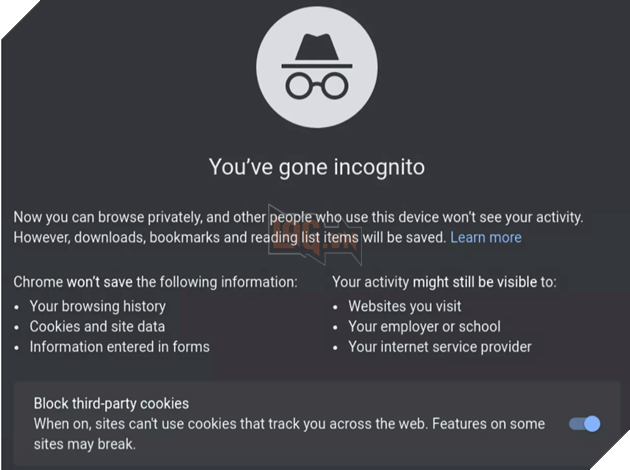Click the "Information entered in forms" list item
The image size is (630, 470).
tap(119, 347)
